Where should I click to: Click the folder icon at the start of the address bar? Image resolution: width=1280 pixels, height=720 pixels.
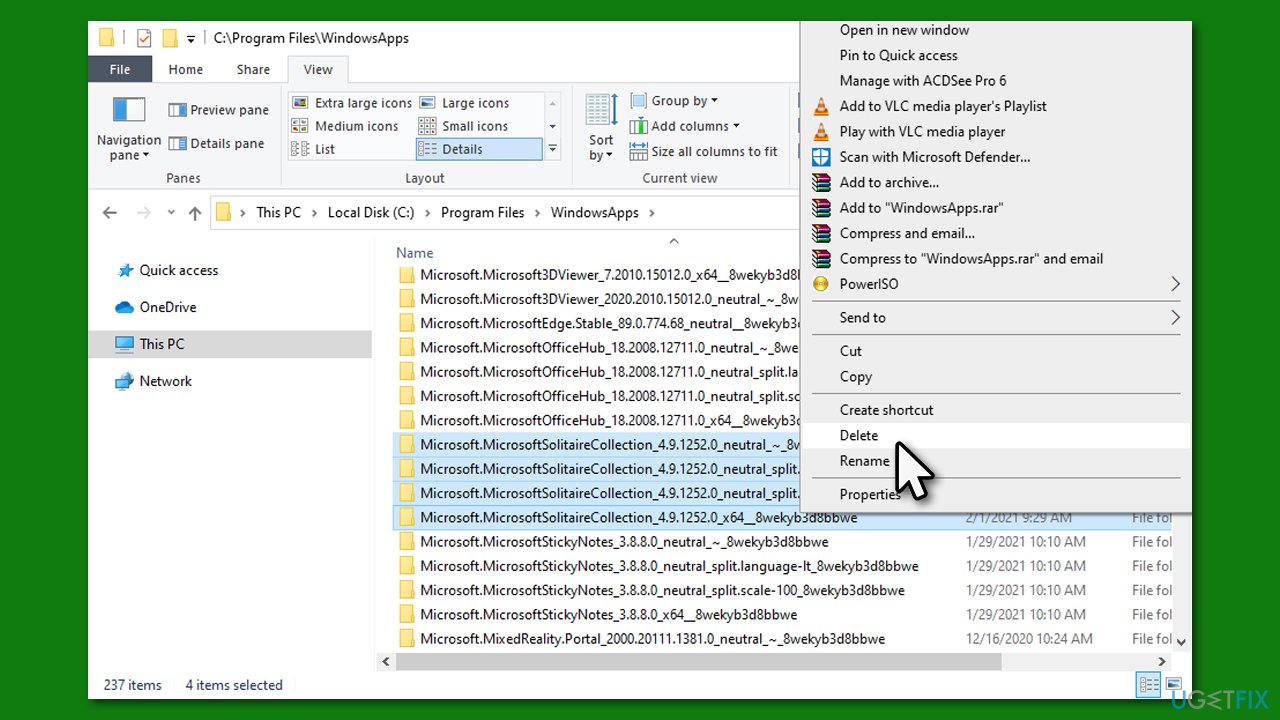point(224,212)
